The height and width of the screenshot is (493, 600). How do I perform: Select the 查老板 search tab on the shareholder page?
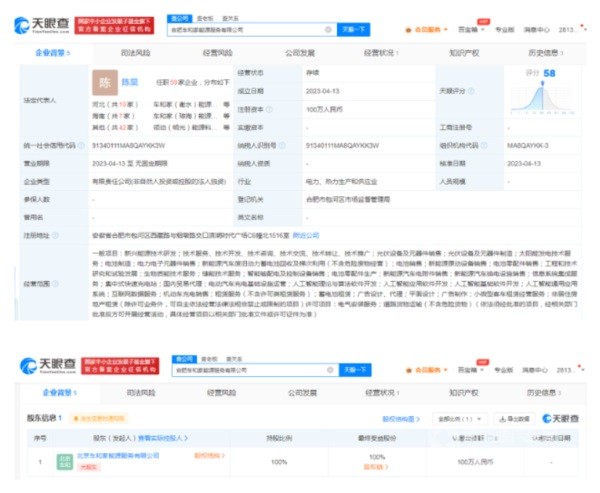[209, 359]
